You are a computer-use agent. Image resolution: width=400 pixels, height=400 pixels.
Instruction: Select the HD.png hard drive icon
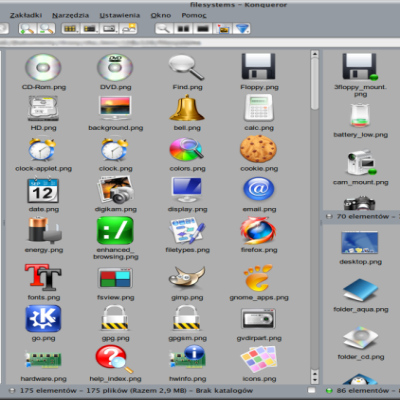click(x=43, y=109)
